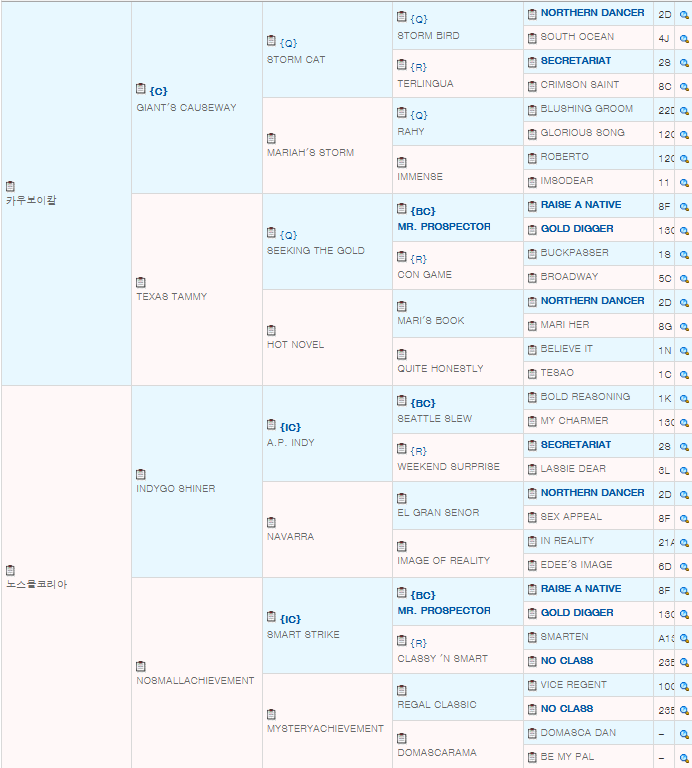Open the NO CLASS link under REGAL CLASSIC
The width and height of the screenshot is (692, 768).
(567, 709)
